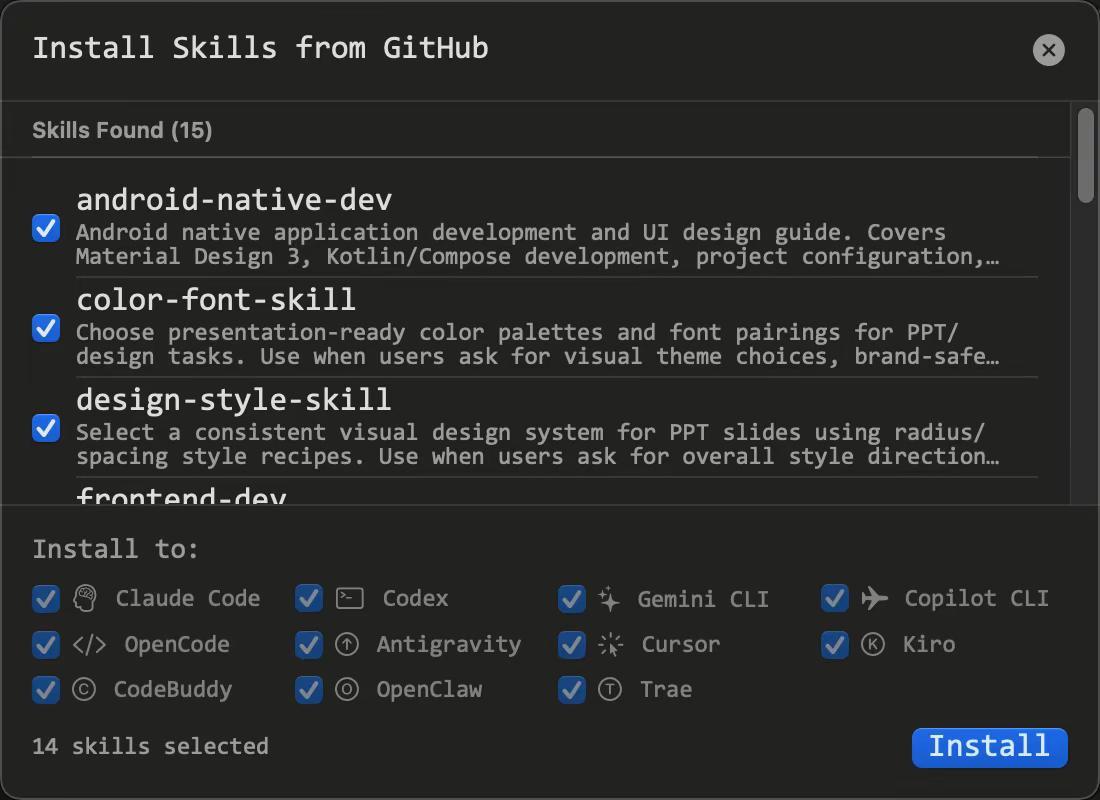The width and height of the screenshot is (1100, 800).
Task: Disable installing to Copilot CLI
Action: [834, 598]
